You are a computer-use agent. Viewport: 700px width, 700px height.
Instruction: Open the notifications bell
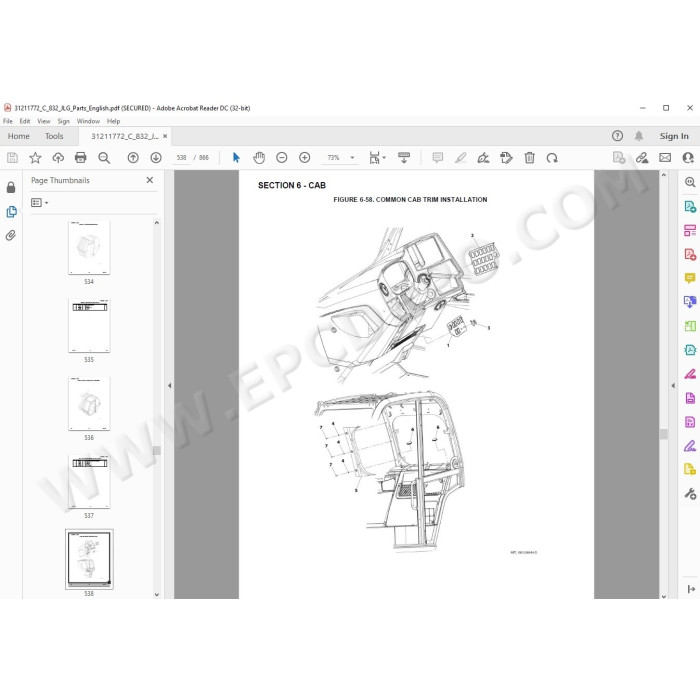coord(639,136)
